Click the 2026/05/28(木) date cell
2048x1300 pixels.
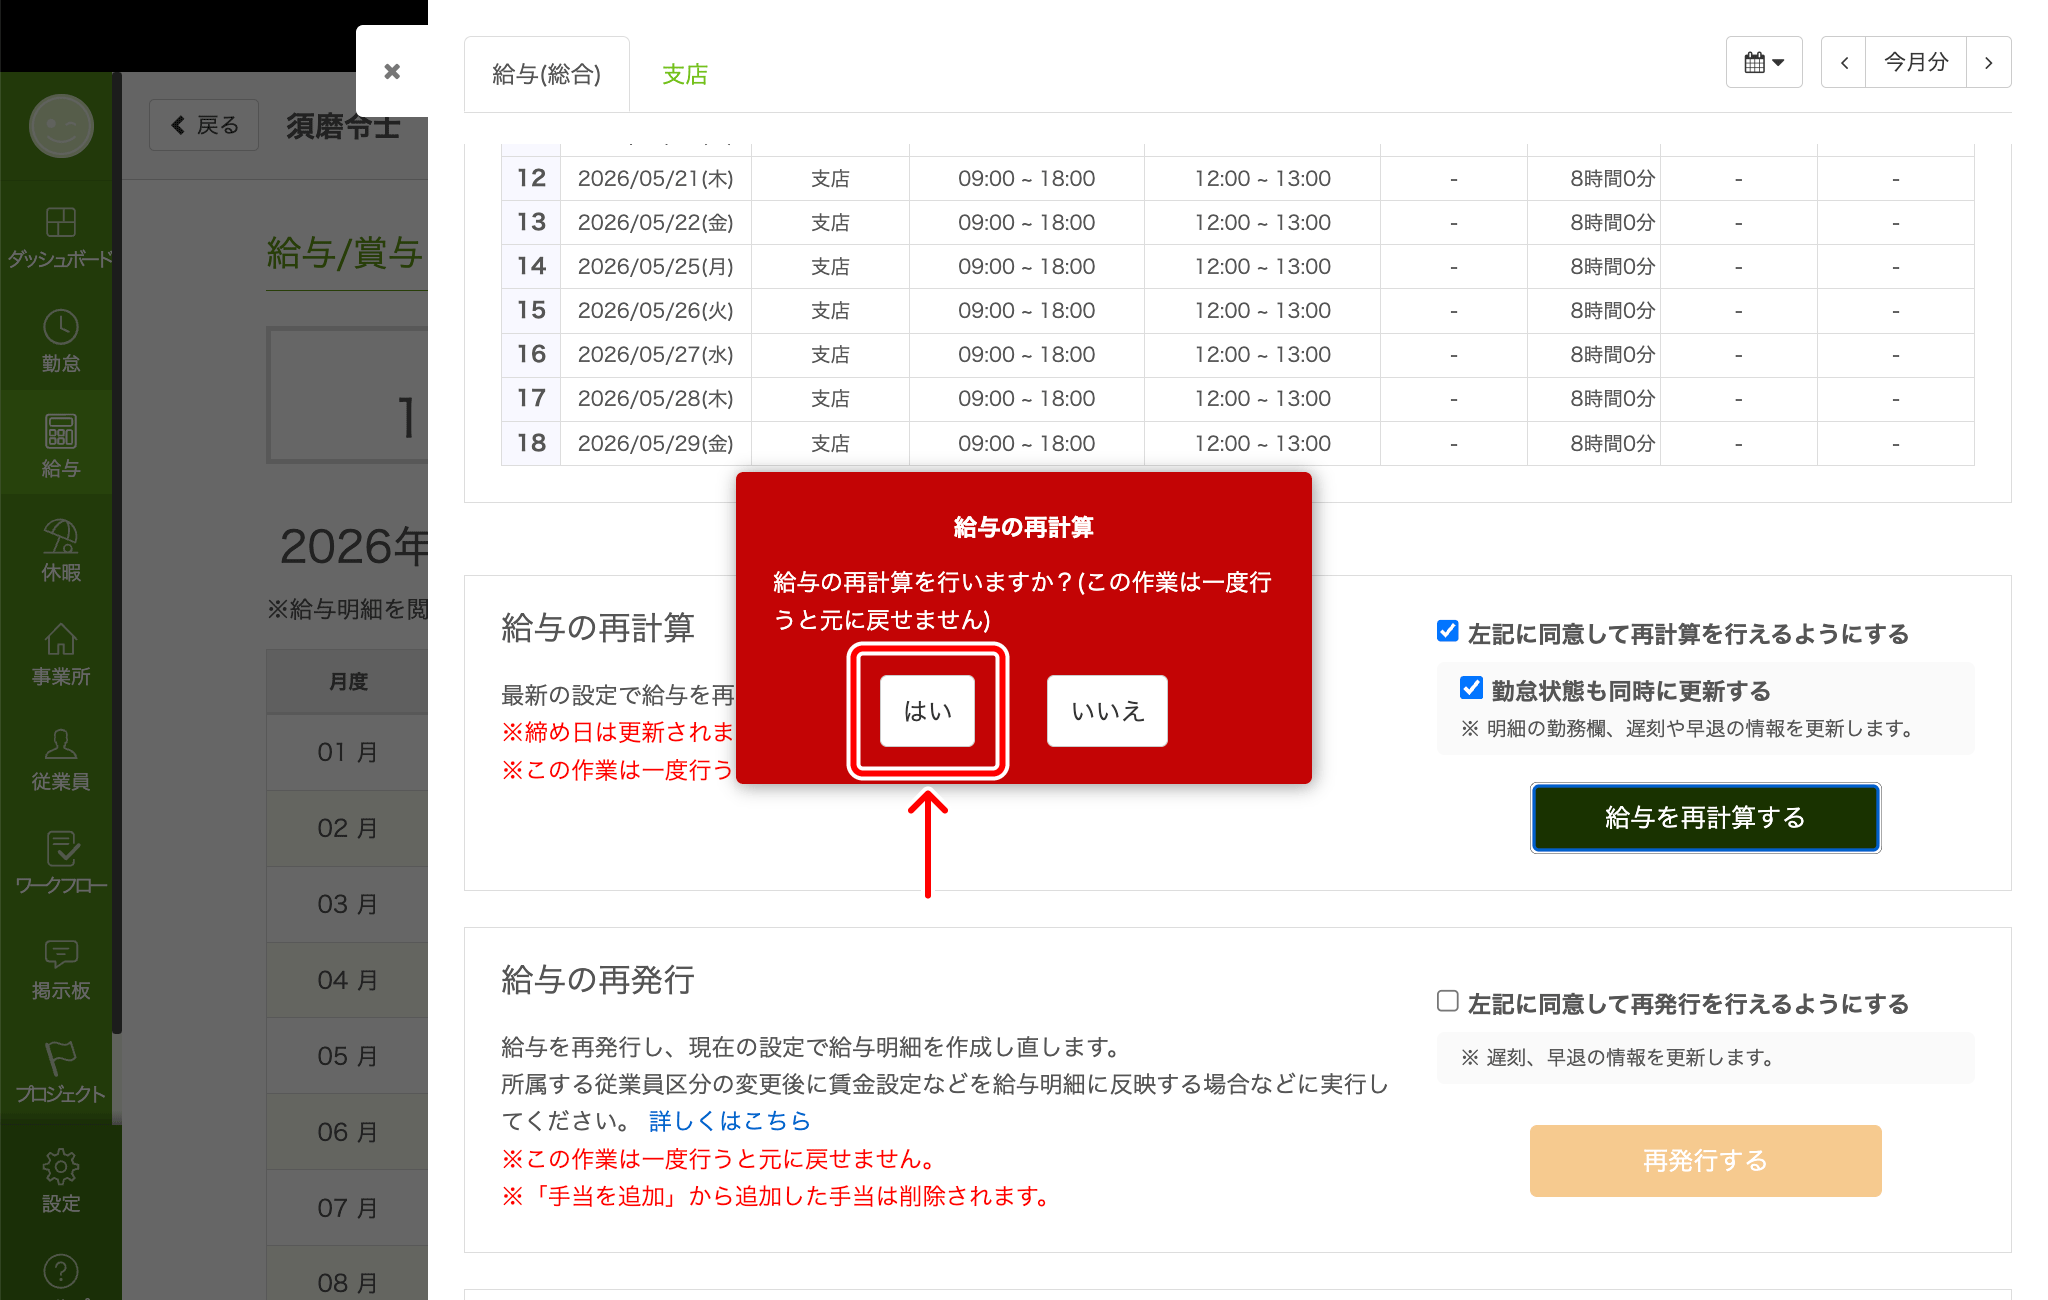(x=656, y=398)
